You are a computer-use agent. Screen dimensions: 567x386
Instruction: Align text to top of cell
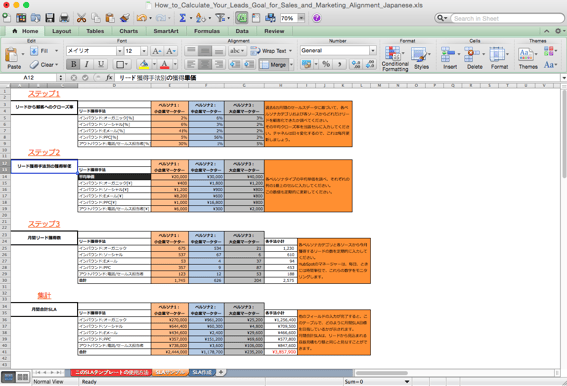191,51
